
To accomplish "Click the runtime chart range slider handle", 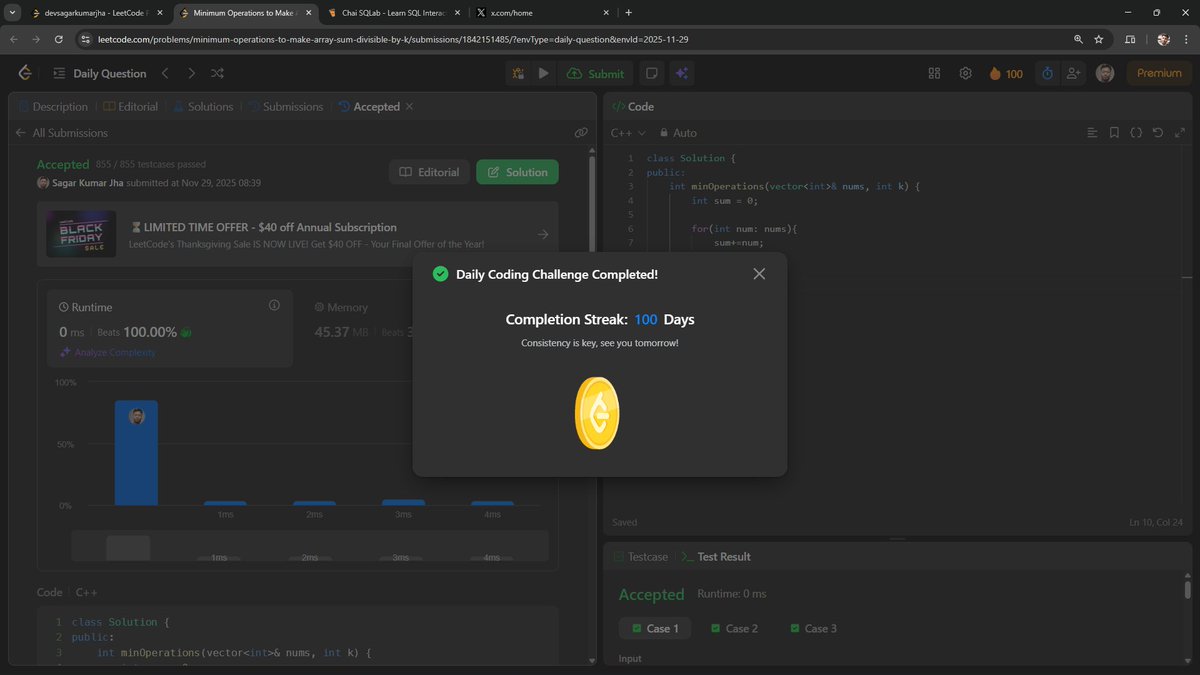I will point(128,547).
